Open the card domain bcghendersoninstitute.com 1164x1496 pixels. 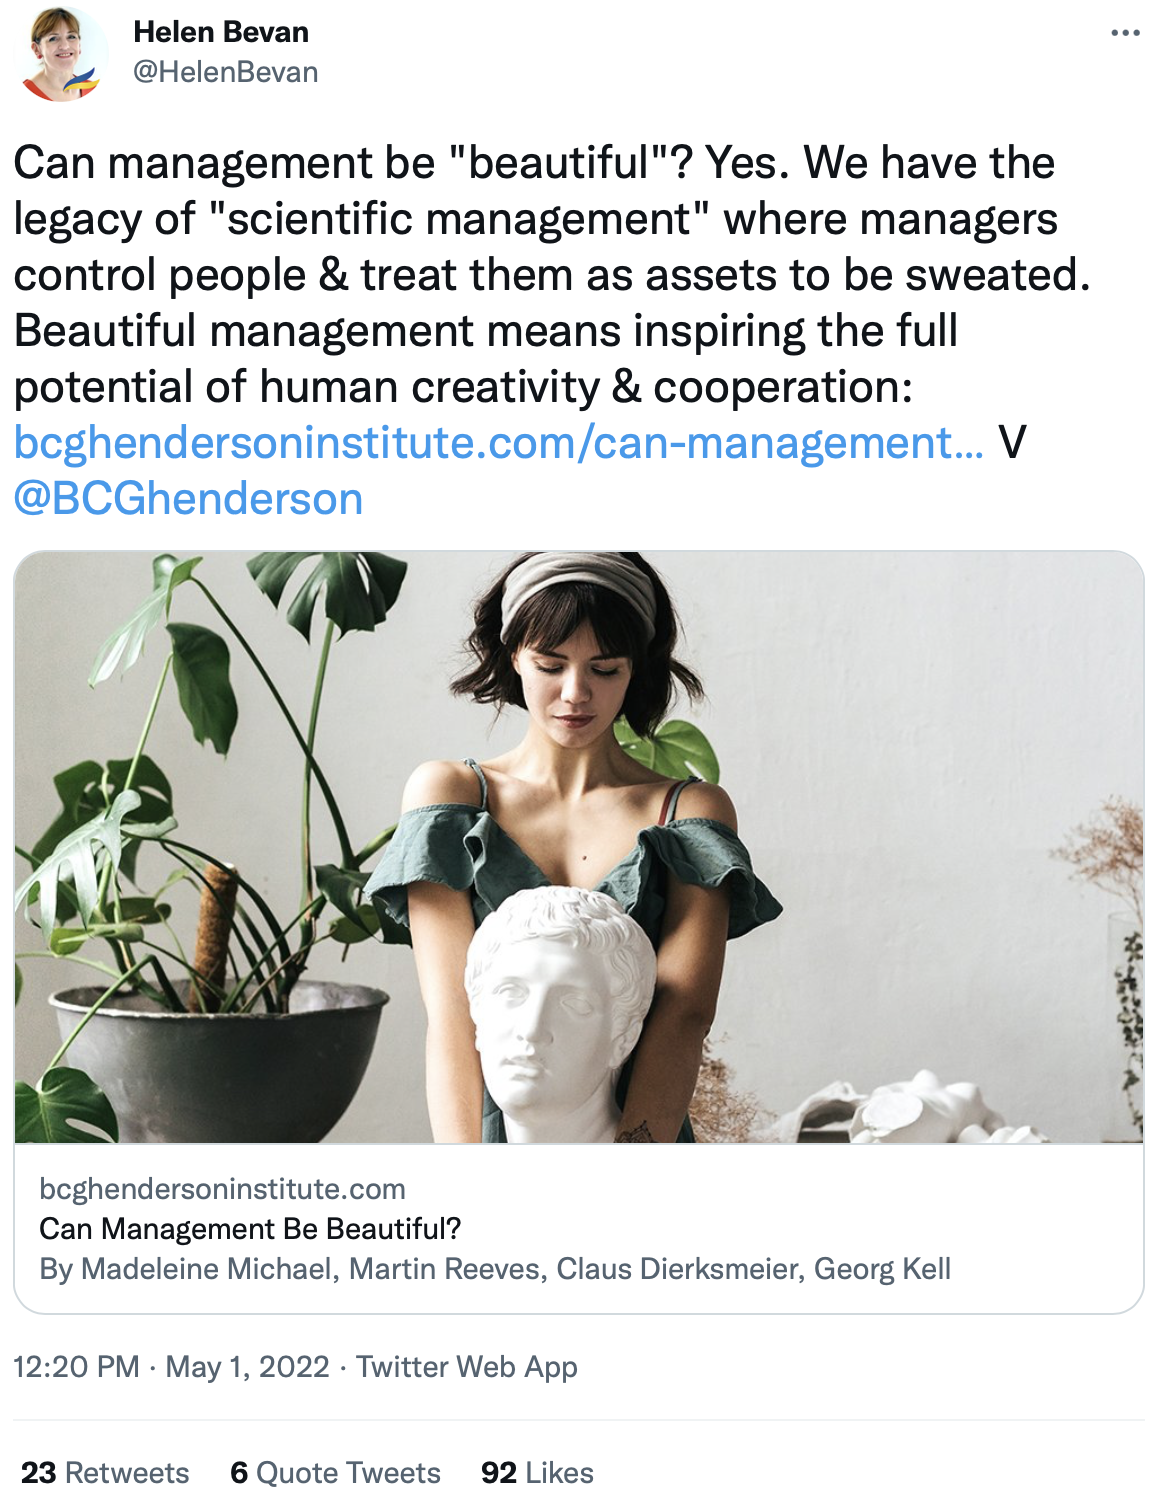(222, 1189)
